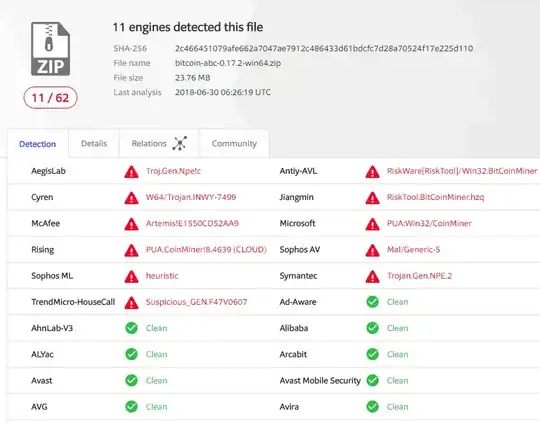
Task: Click the 23.76 MB file size value
Action: [x=192, y=78]
